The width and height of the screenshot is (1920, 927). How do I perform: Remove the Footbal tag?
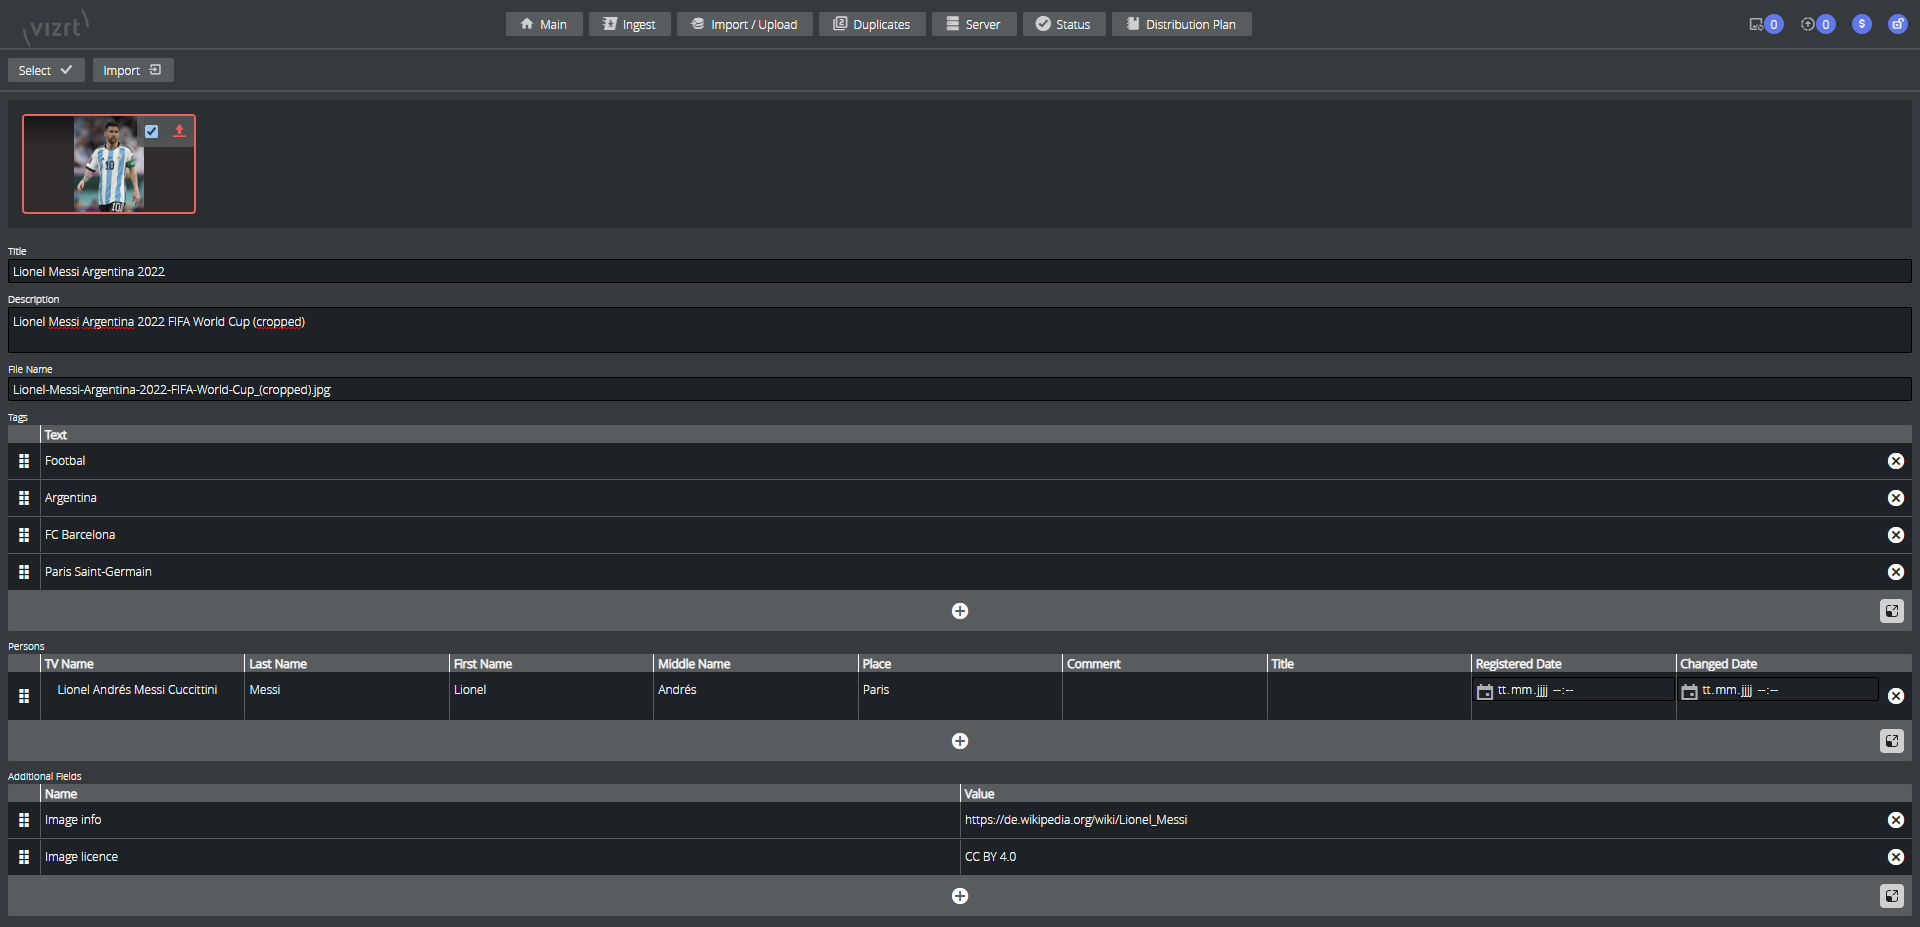(1896, 461)
